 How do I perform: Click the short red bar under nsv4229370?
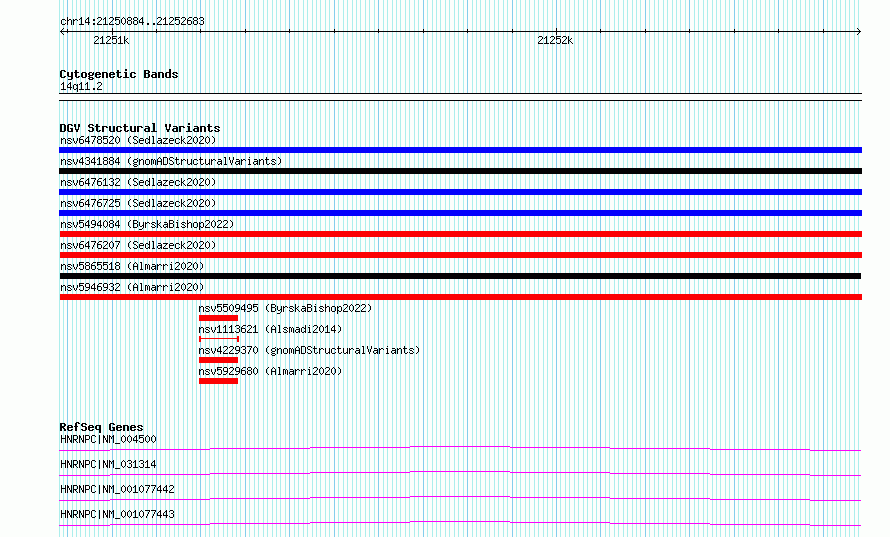coord(219,360)
